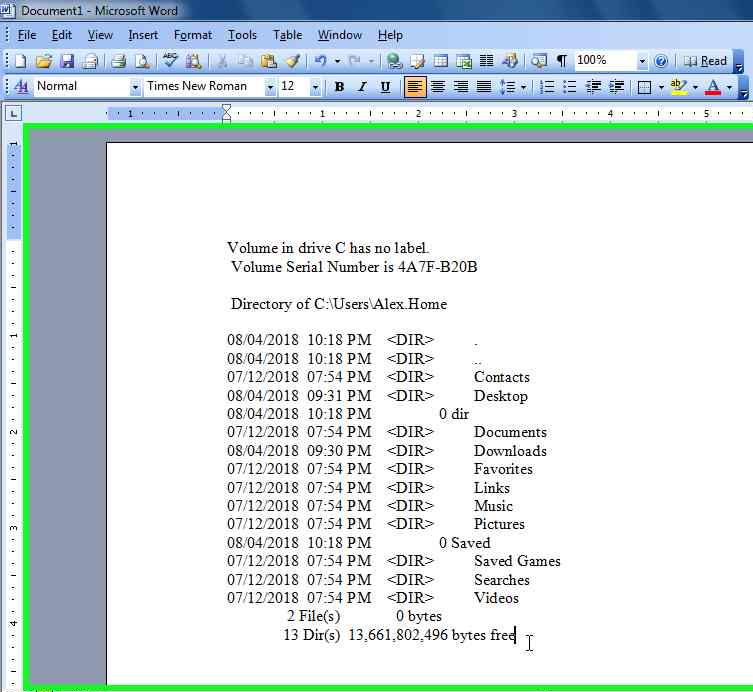Open the Redo history dropdown arrow
The image size is (753, 692).
(371, 61)
